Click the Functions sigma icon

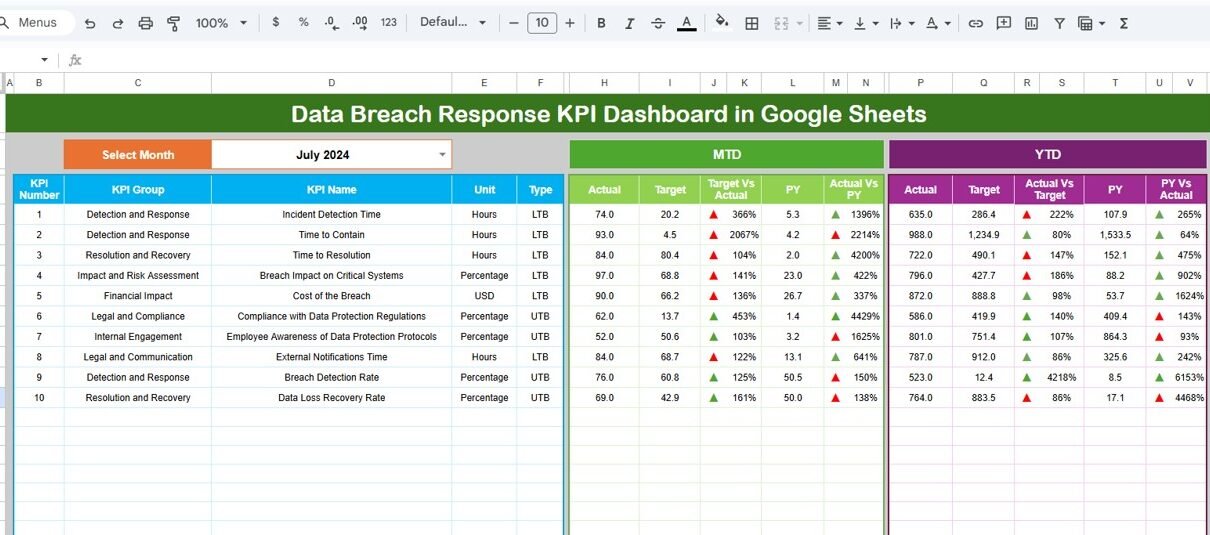point(1123,23)
